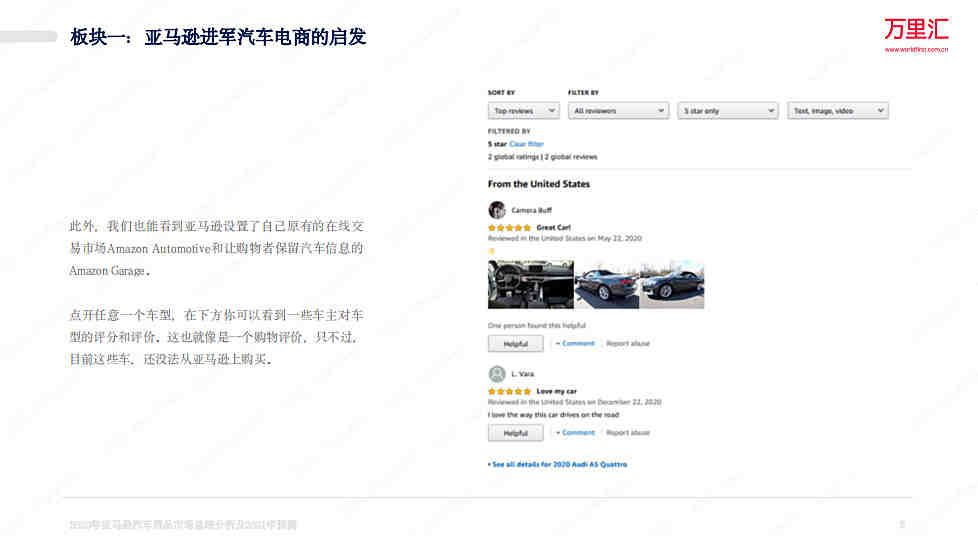Screen dimensions: 978x536
Task: Select the Love my car review title
Action: tap(556, 391)
